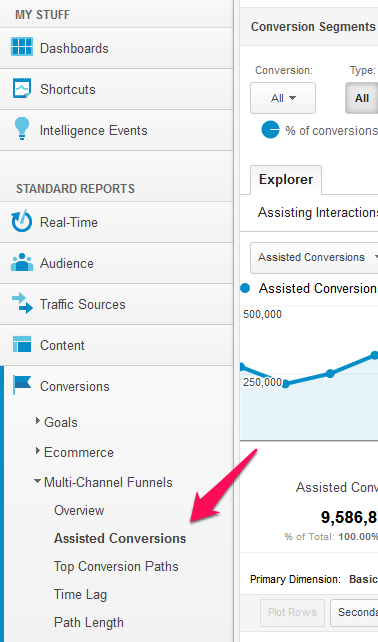Click the Dashboards grid icon

point(22,46)
